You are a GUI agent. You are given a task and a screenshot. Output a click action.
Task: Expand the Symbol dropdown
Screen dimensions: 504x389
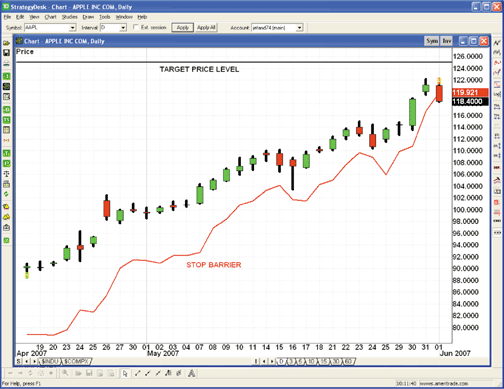click(x=73, y=28)
